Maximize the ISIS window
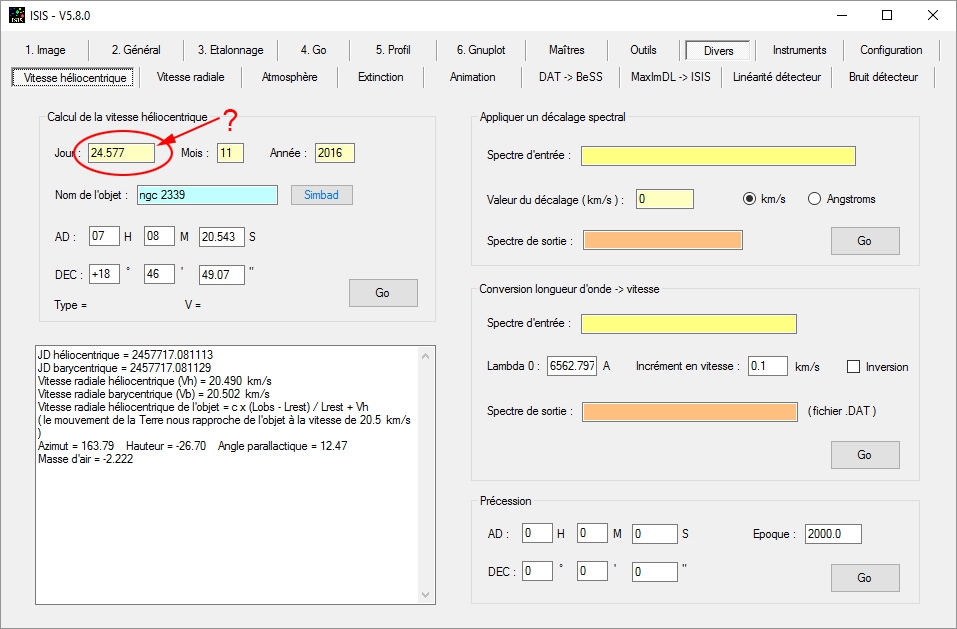Image resolution: width=957 pixels, height=629 pixels. tap(887, 15)
